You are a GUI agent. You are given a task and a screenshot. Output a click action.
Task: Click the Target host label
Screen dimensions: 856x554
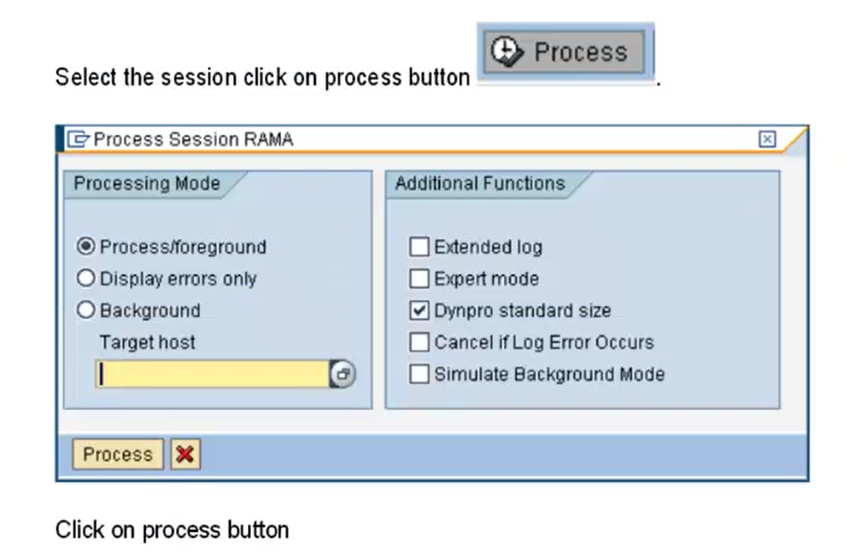tap(147, 342)
